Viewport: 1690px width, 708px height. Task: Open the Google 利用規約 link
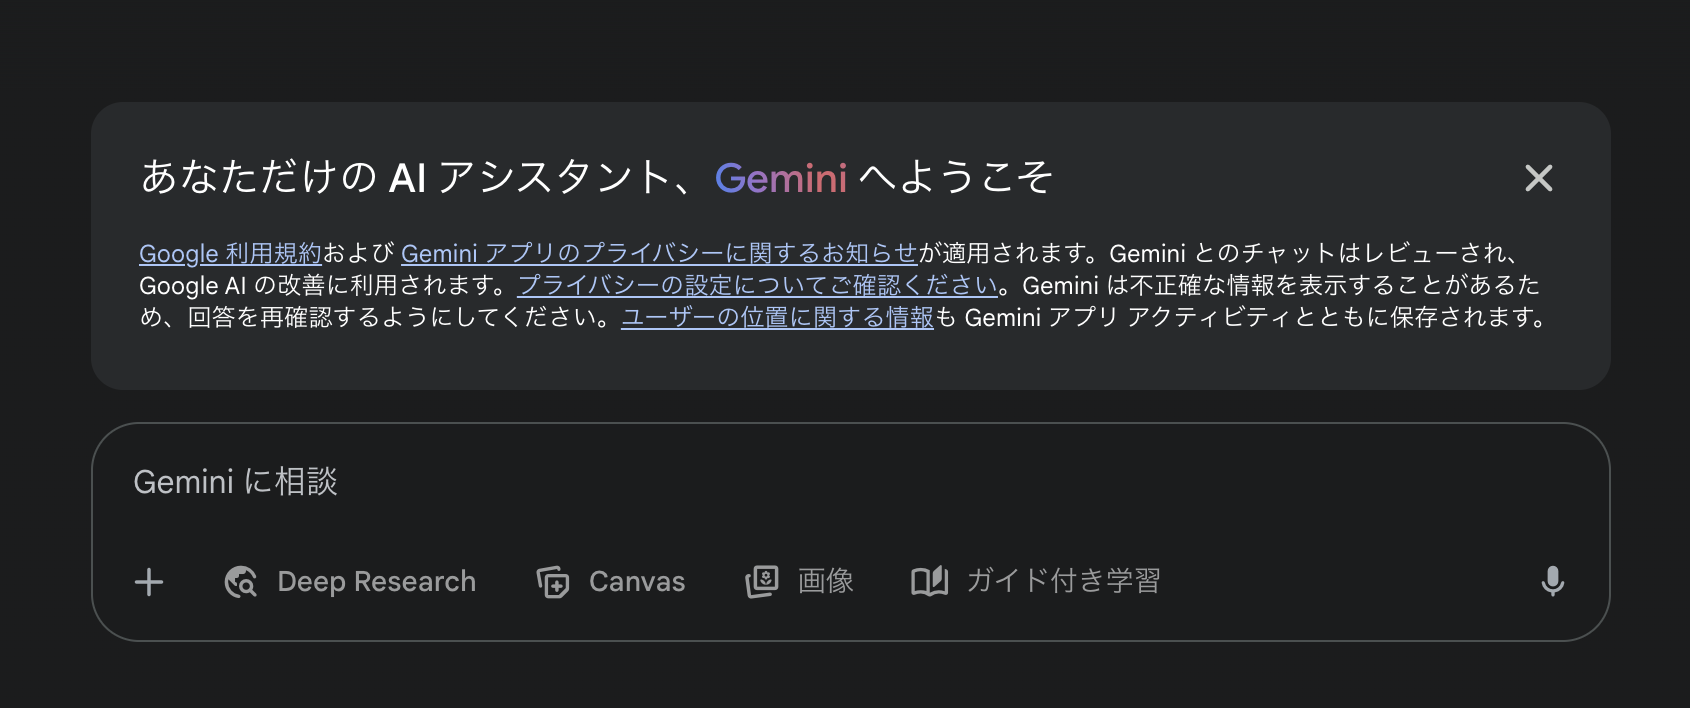pos(229,253)
